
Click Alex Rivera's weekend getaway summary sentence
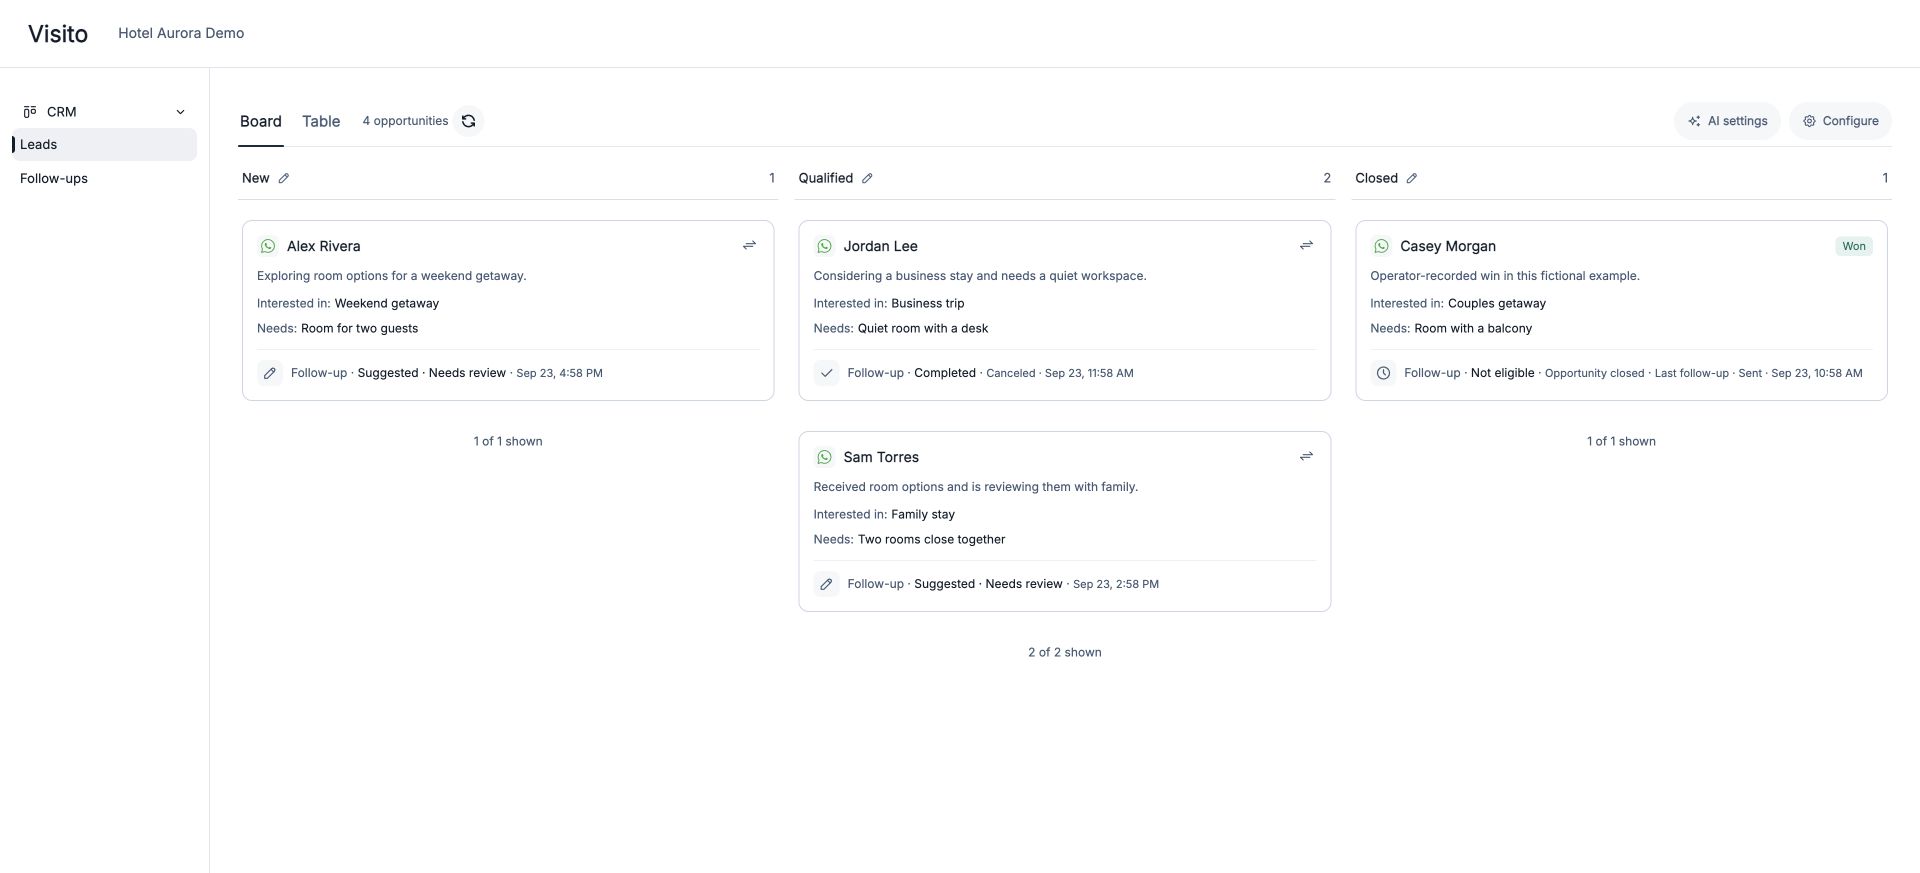(392, 276)
